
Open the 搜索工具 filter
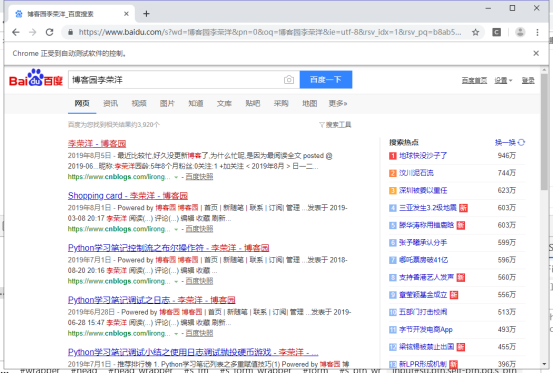[335, 125]
